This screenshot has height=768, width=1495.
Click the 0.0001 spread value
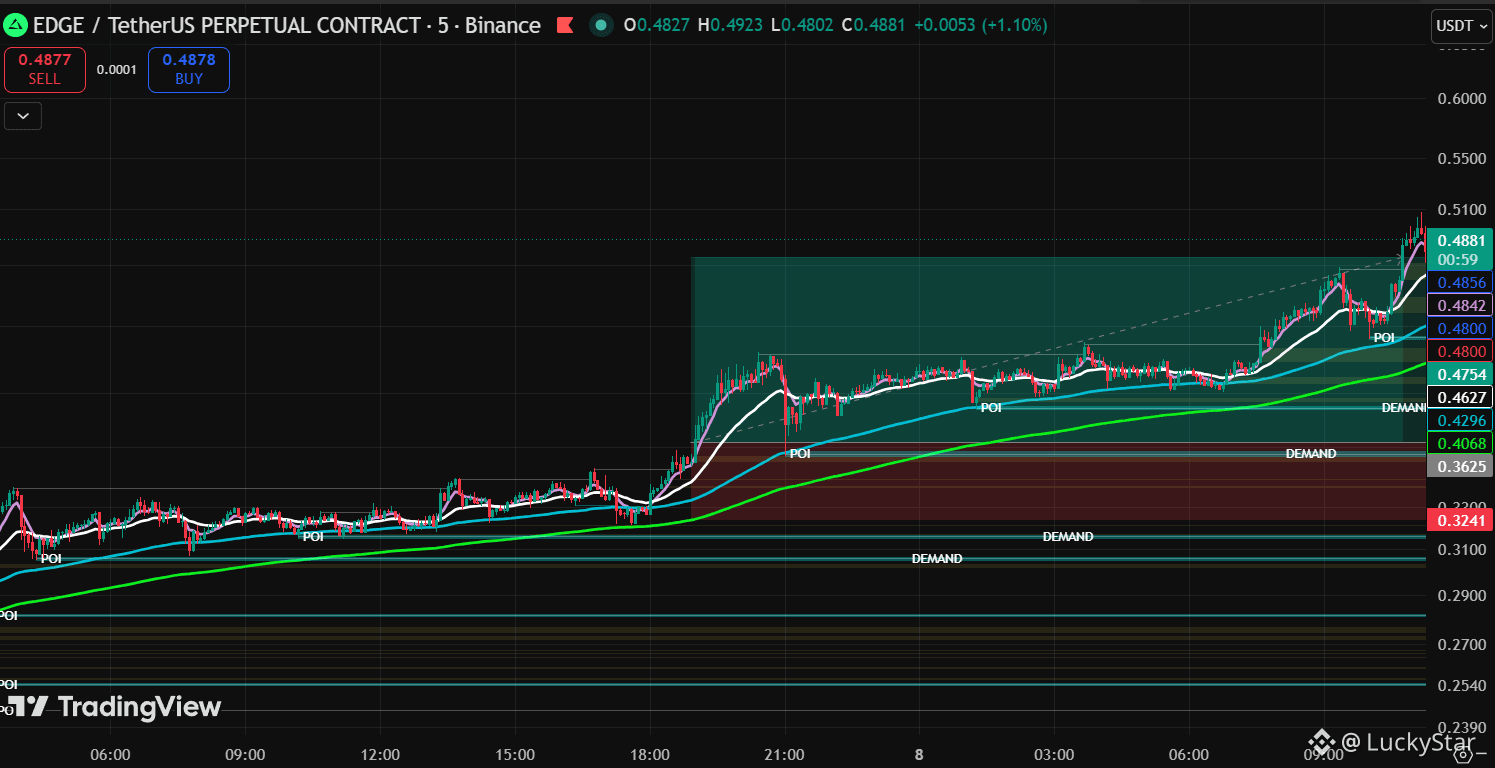117,70
